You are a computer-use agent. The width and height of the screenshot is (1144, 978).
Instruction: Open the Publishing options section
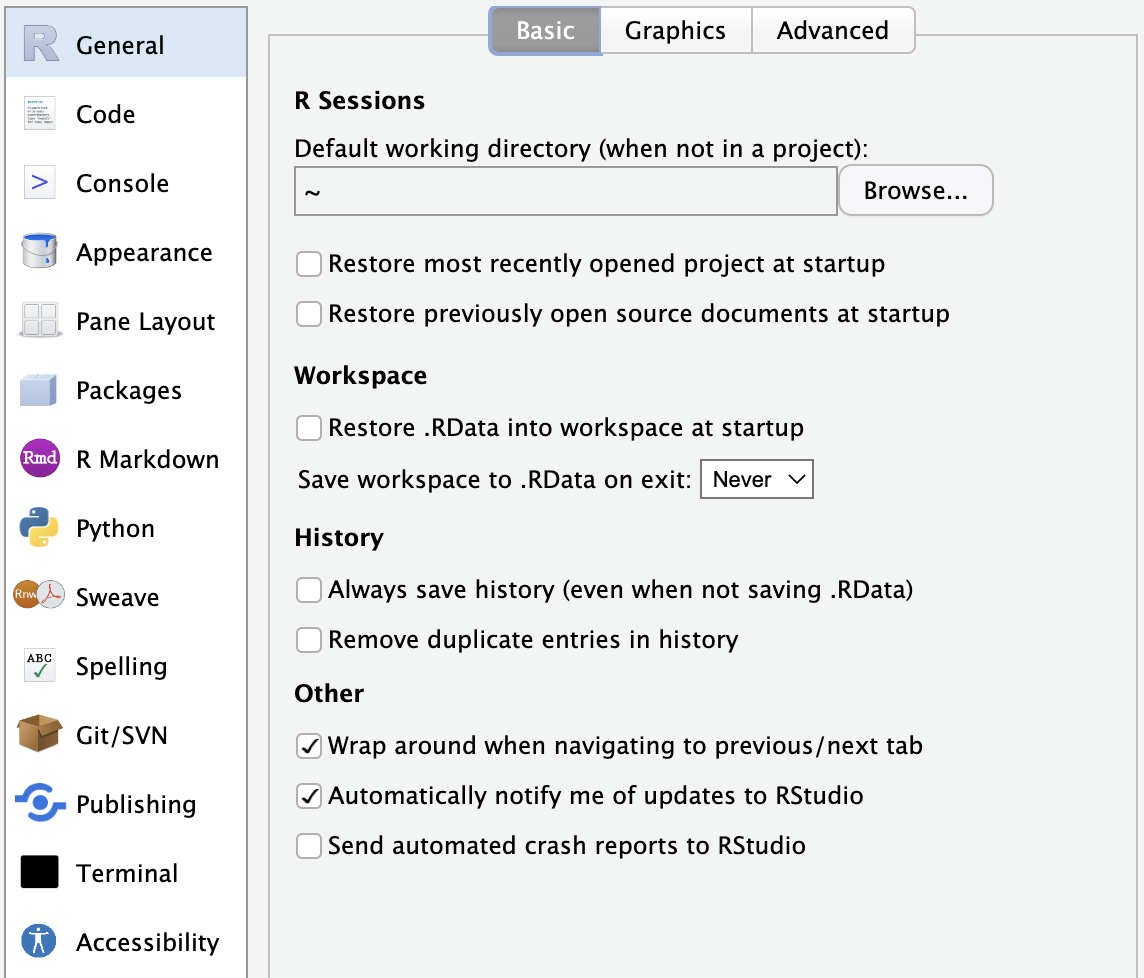tap(126, 804)
